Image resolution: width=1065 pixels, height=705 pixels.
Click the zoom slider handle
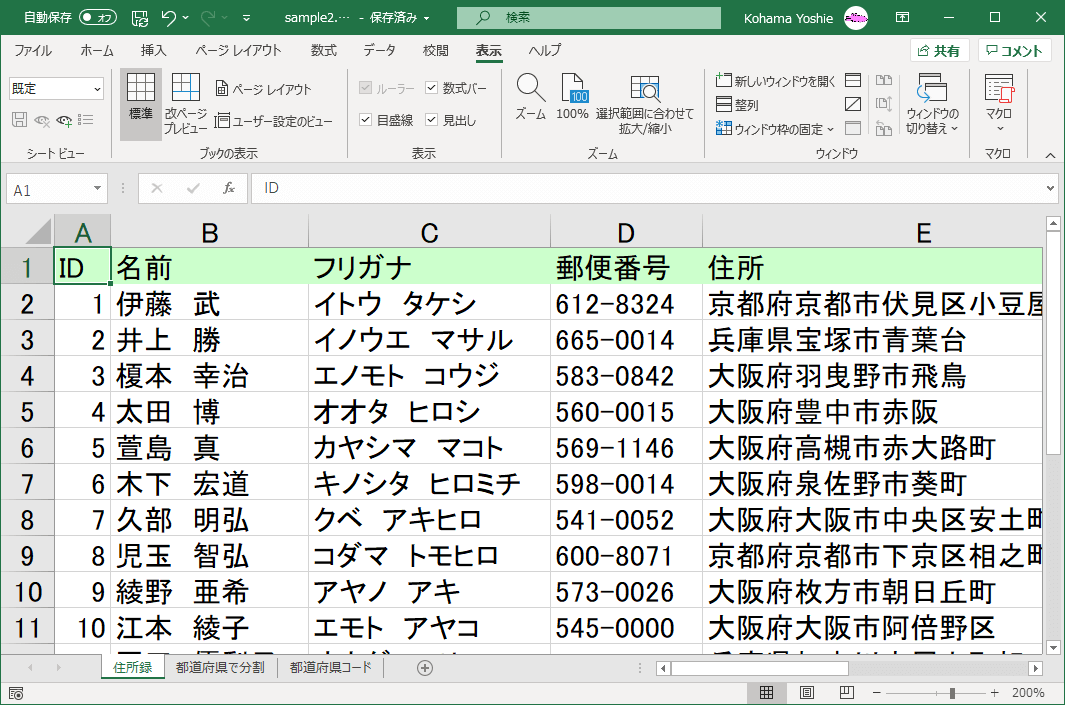pos(952,693)
